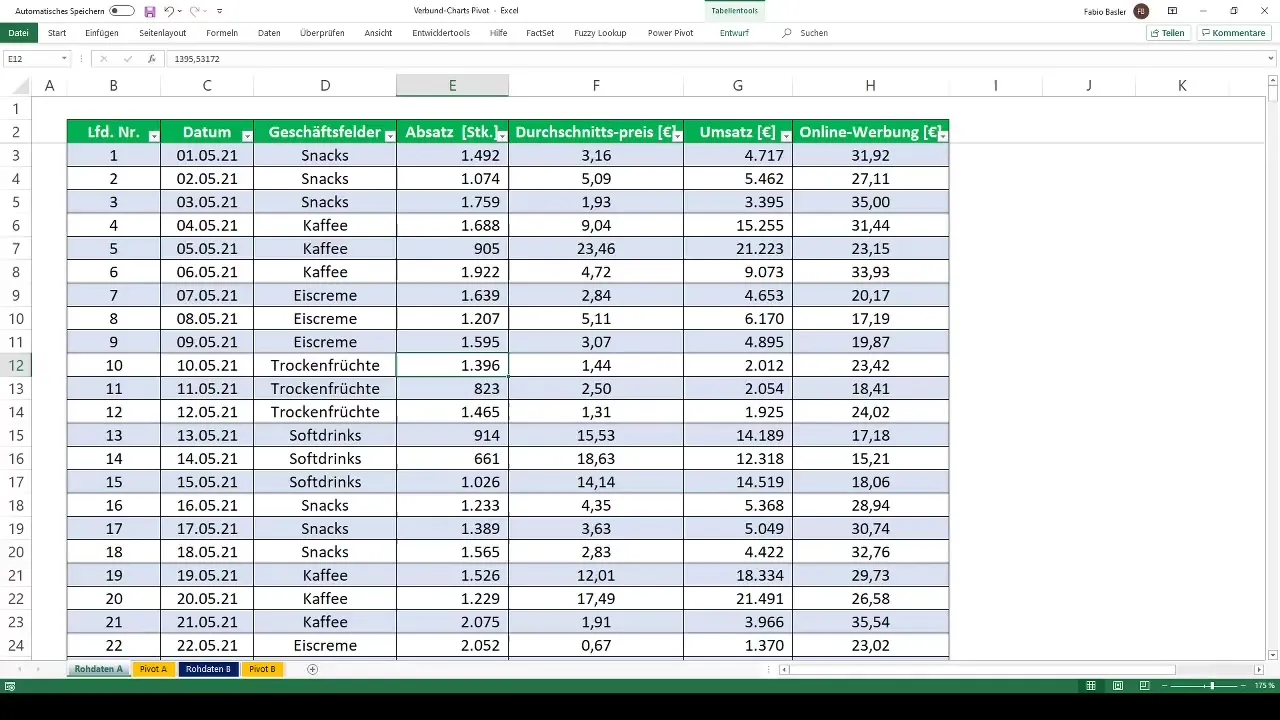
Task: Open the Geschäftsfelder filter dropdown
Action: pyautogui.click(x=389, y=135)
